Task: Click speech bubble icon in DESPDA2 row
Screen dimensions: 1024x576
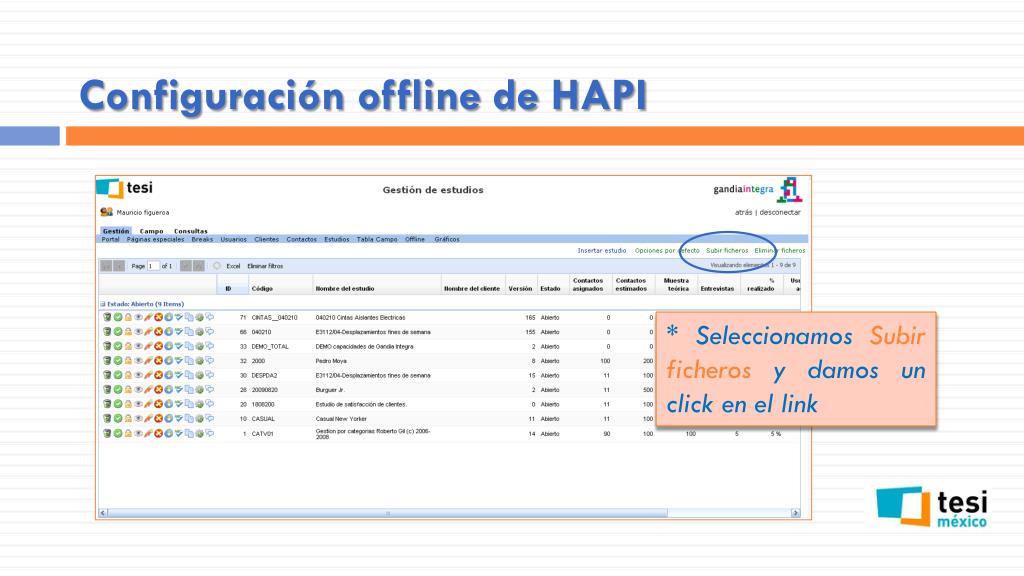Action: (210, 375)
